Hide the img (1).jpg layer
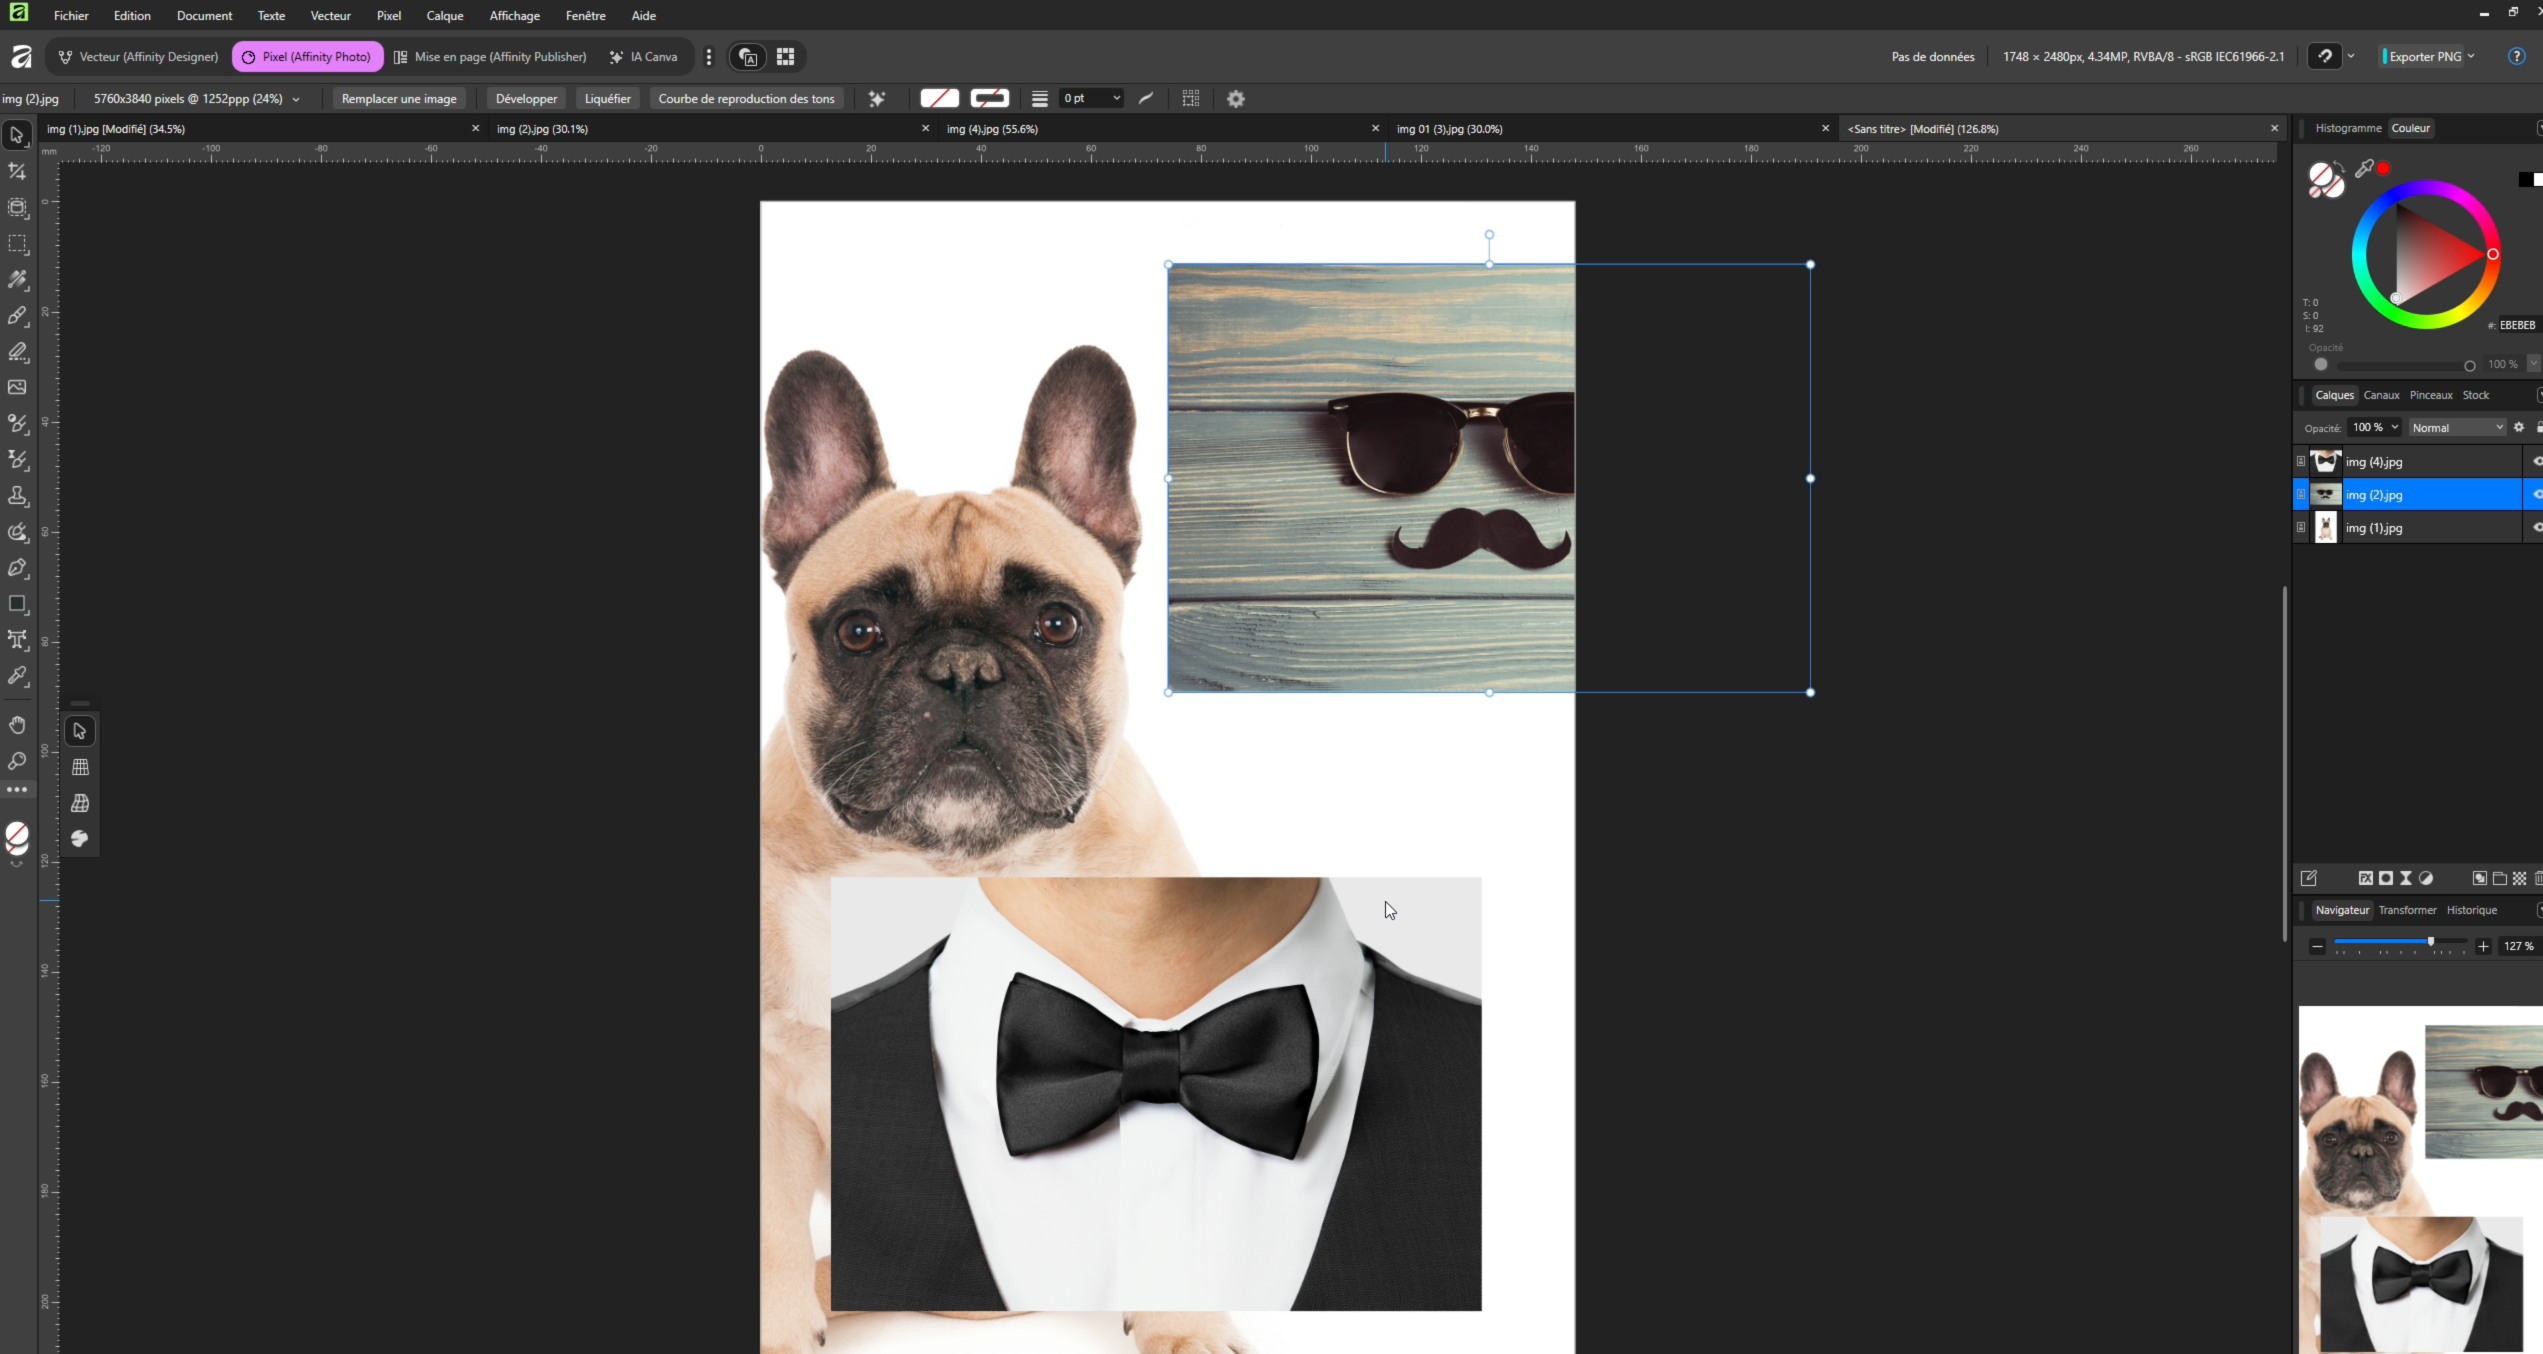This screenshot has width=2543, height=1354. pos(2537,528)
